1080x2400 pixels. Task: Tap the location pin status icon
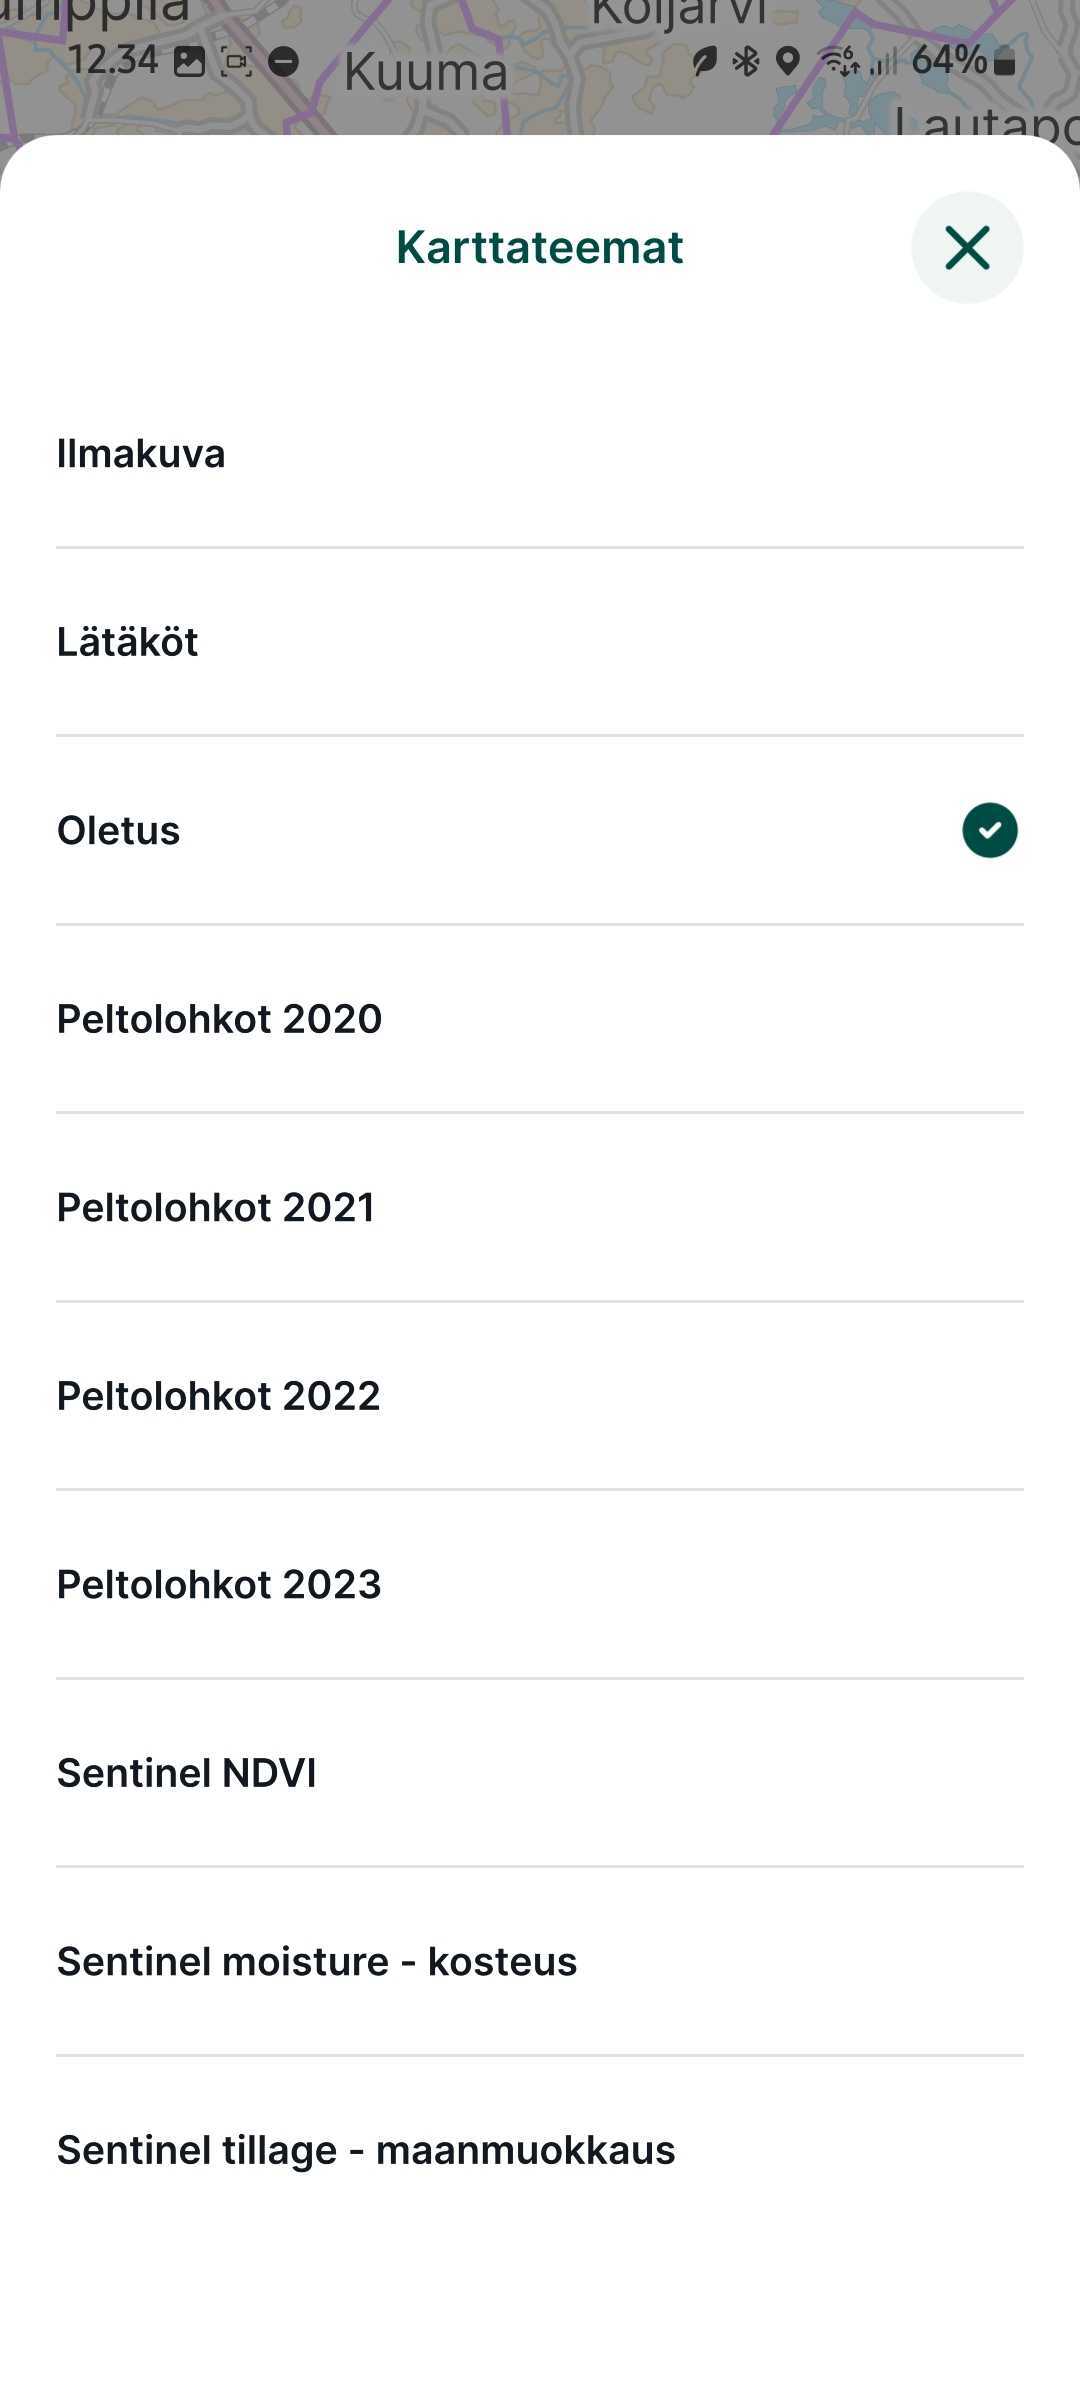click(x=788, y=62)
